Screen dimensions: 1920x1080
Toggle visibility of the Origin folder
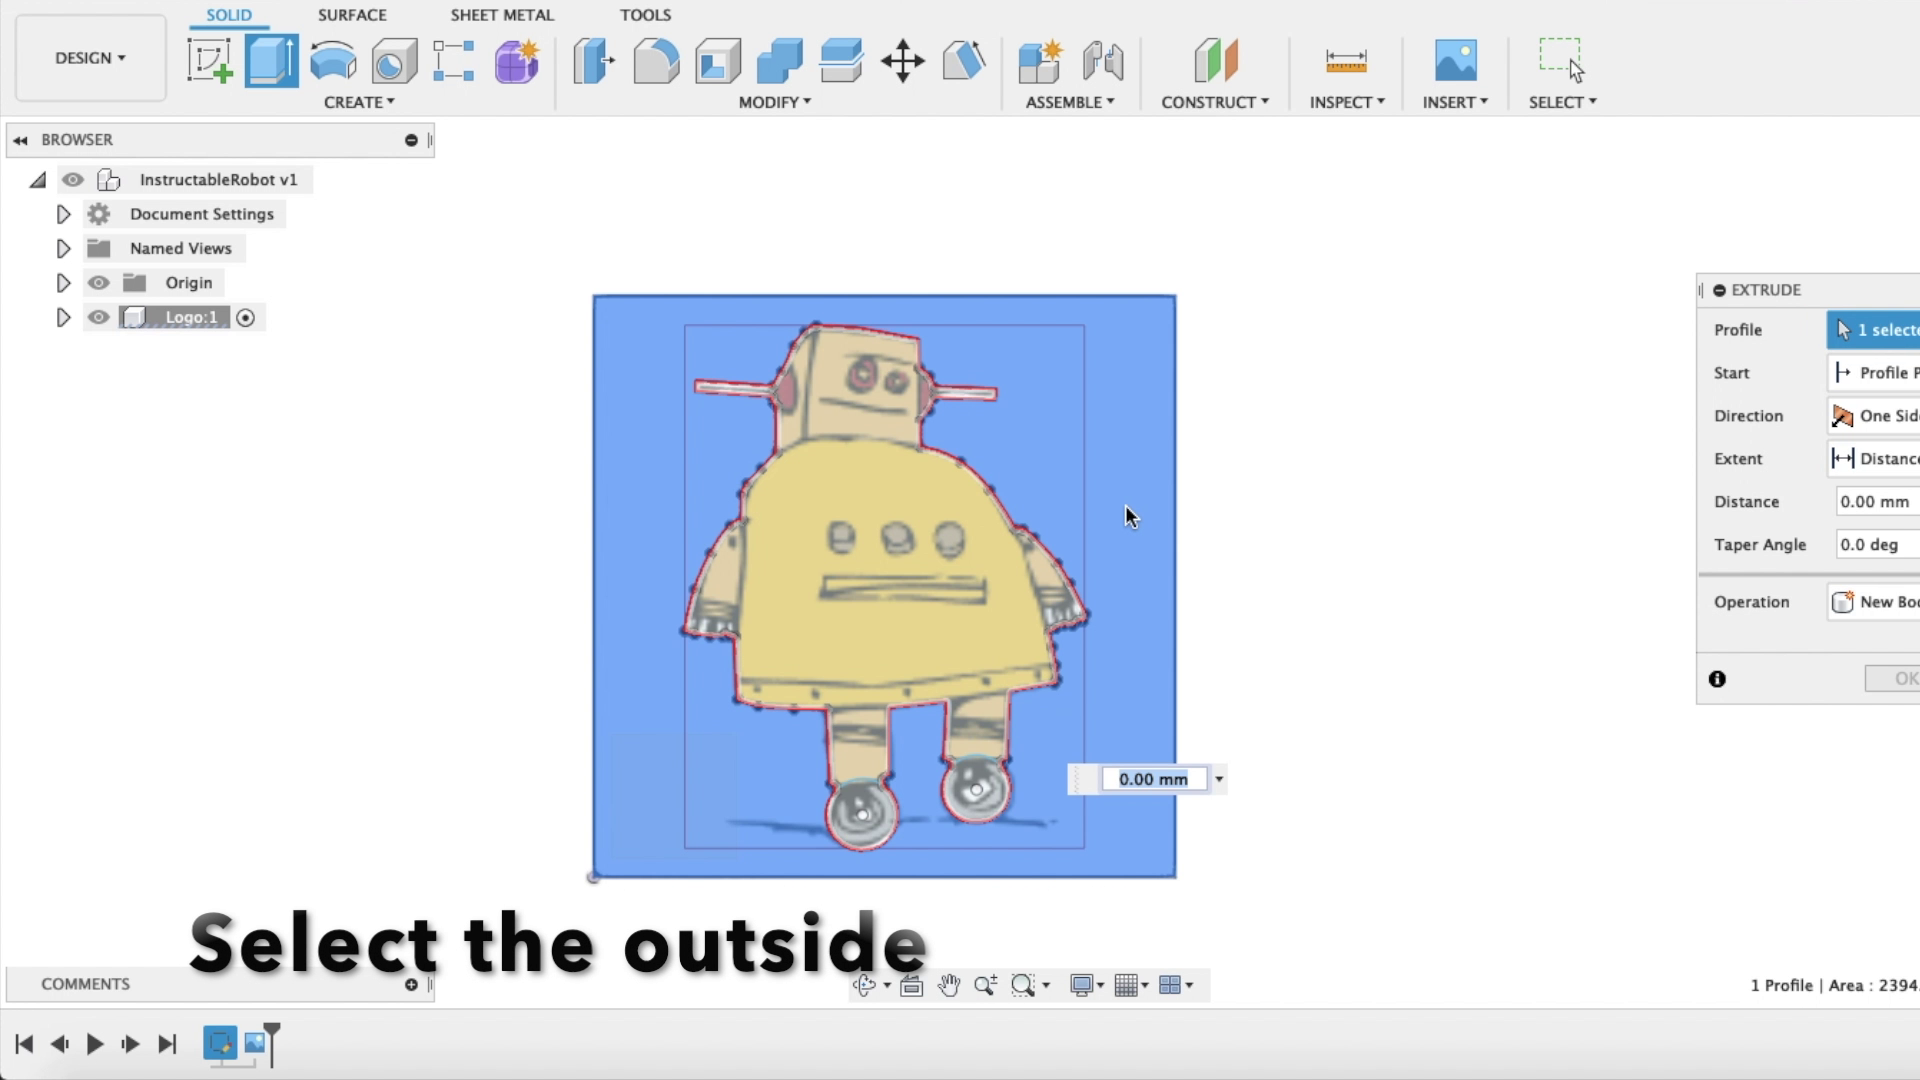click(x=98, y=282)
